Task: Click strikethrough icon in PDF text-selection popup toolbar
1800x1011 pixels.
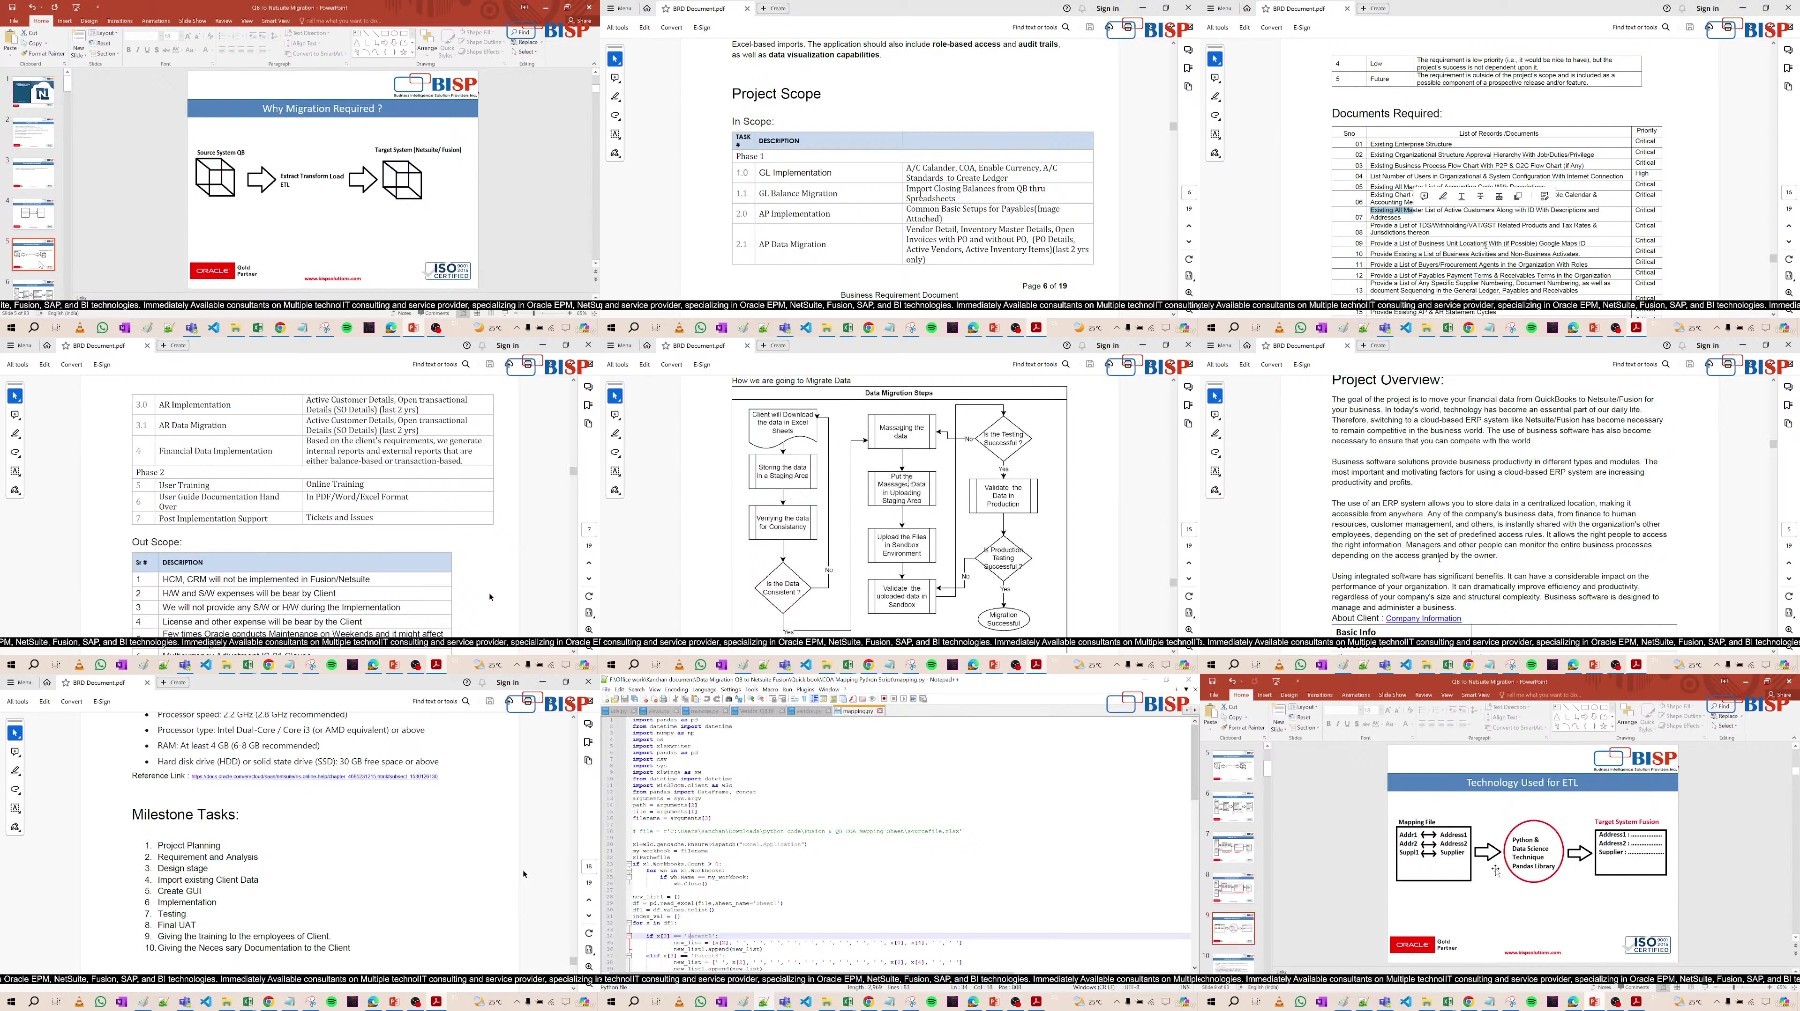Action: (1480, 196)
